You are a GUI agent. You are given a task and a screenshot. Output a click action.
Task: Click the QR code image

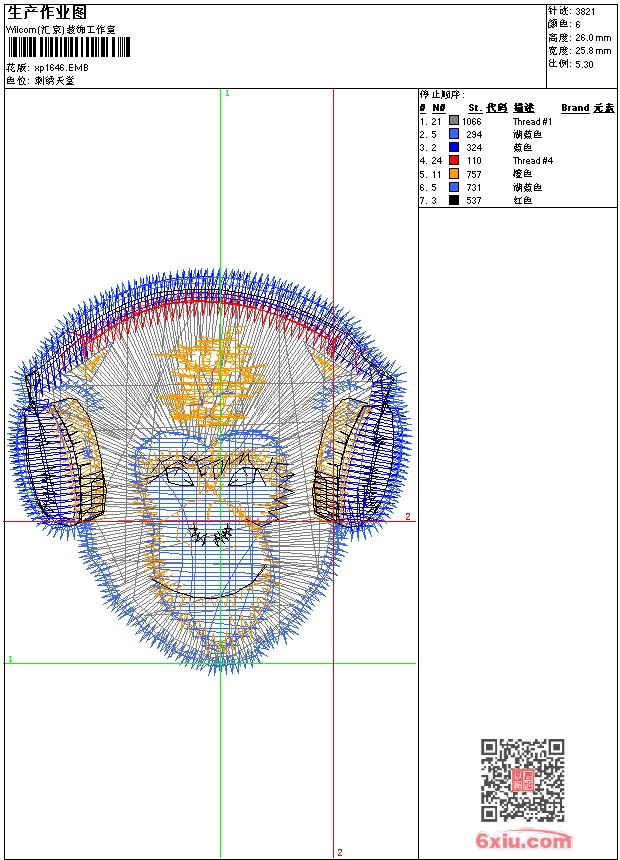point(522,780)
